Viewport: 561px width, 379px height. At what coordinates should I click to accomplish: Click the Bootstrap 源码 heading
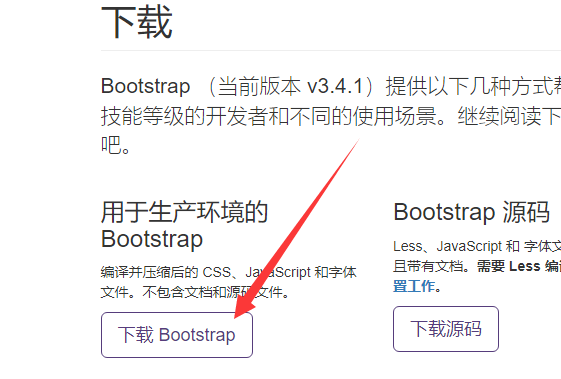472,212
